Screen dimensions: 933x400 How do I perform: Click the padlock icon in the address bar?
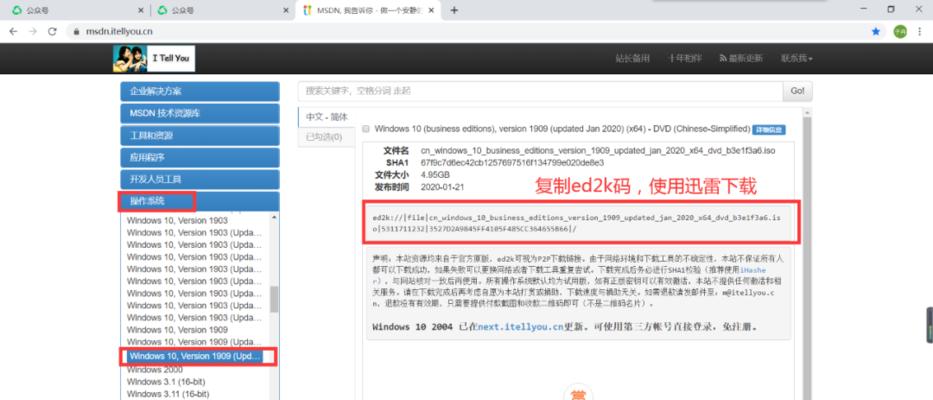point(76,32)
